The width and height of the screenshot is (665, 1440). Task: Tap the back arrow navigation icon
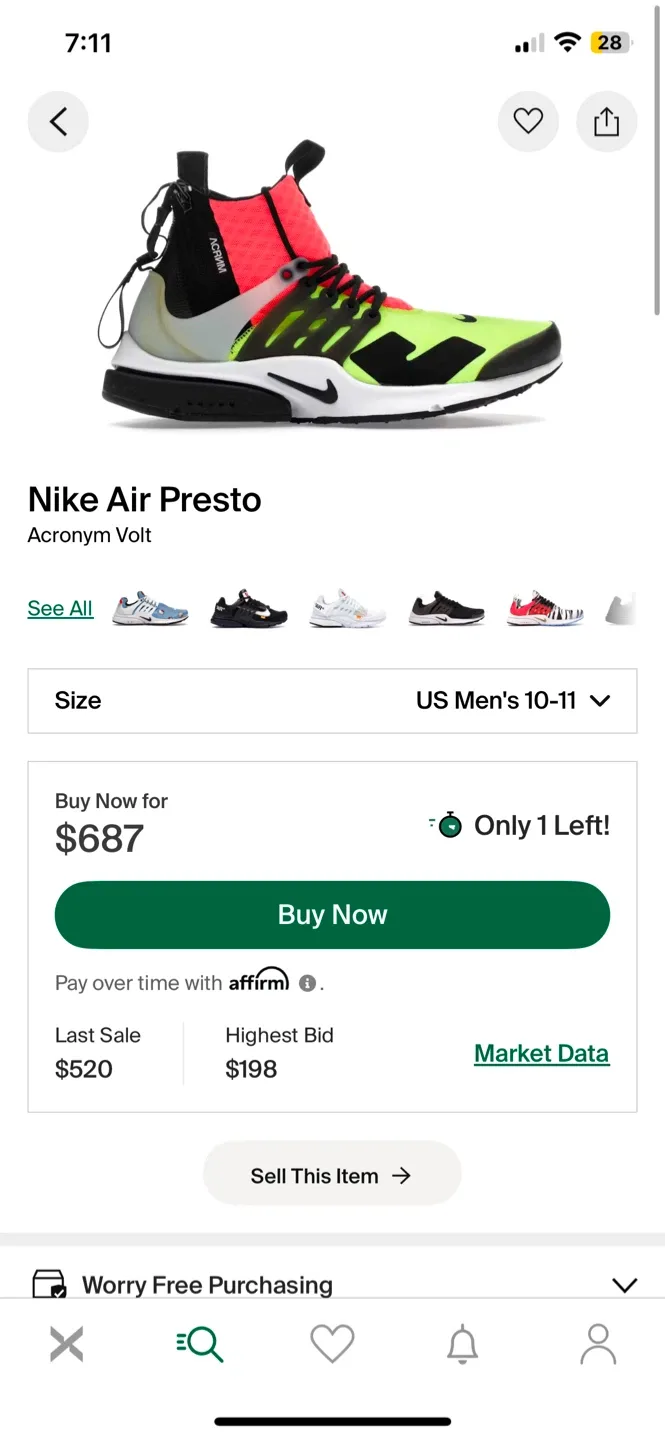(x=57, y=120)
